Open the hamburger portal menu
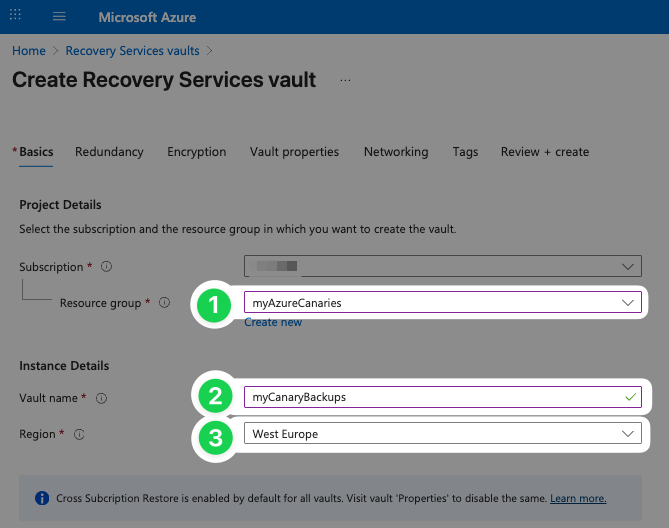 (59, 17)
